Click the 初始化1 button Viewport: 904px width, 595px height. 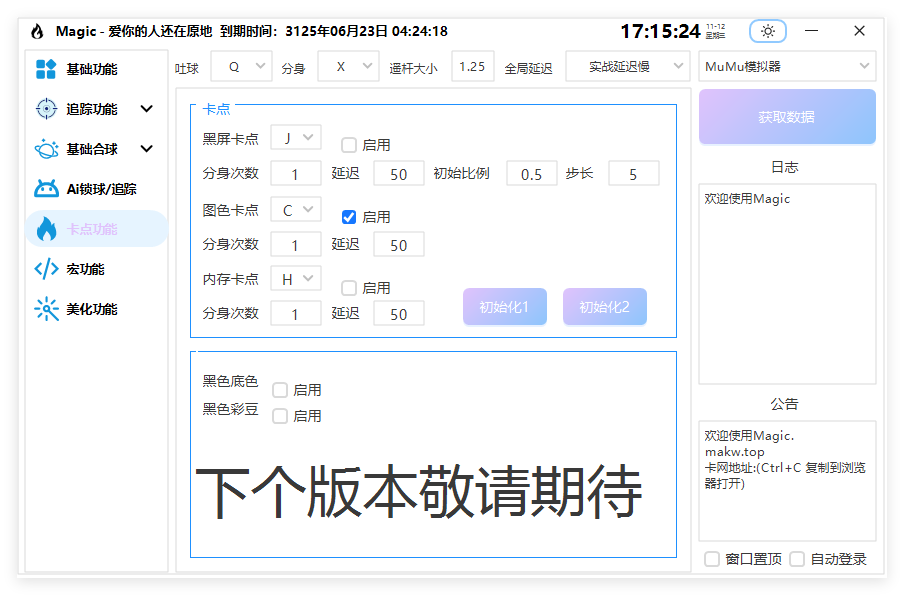click(x=504, y=306)
